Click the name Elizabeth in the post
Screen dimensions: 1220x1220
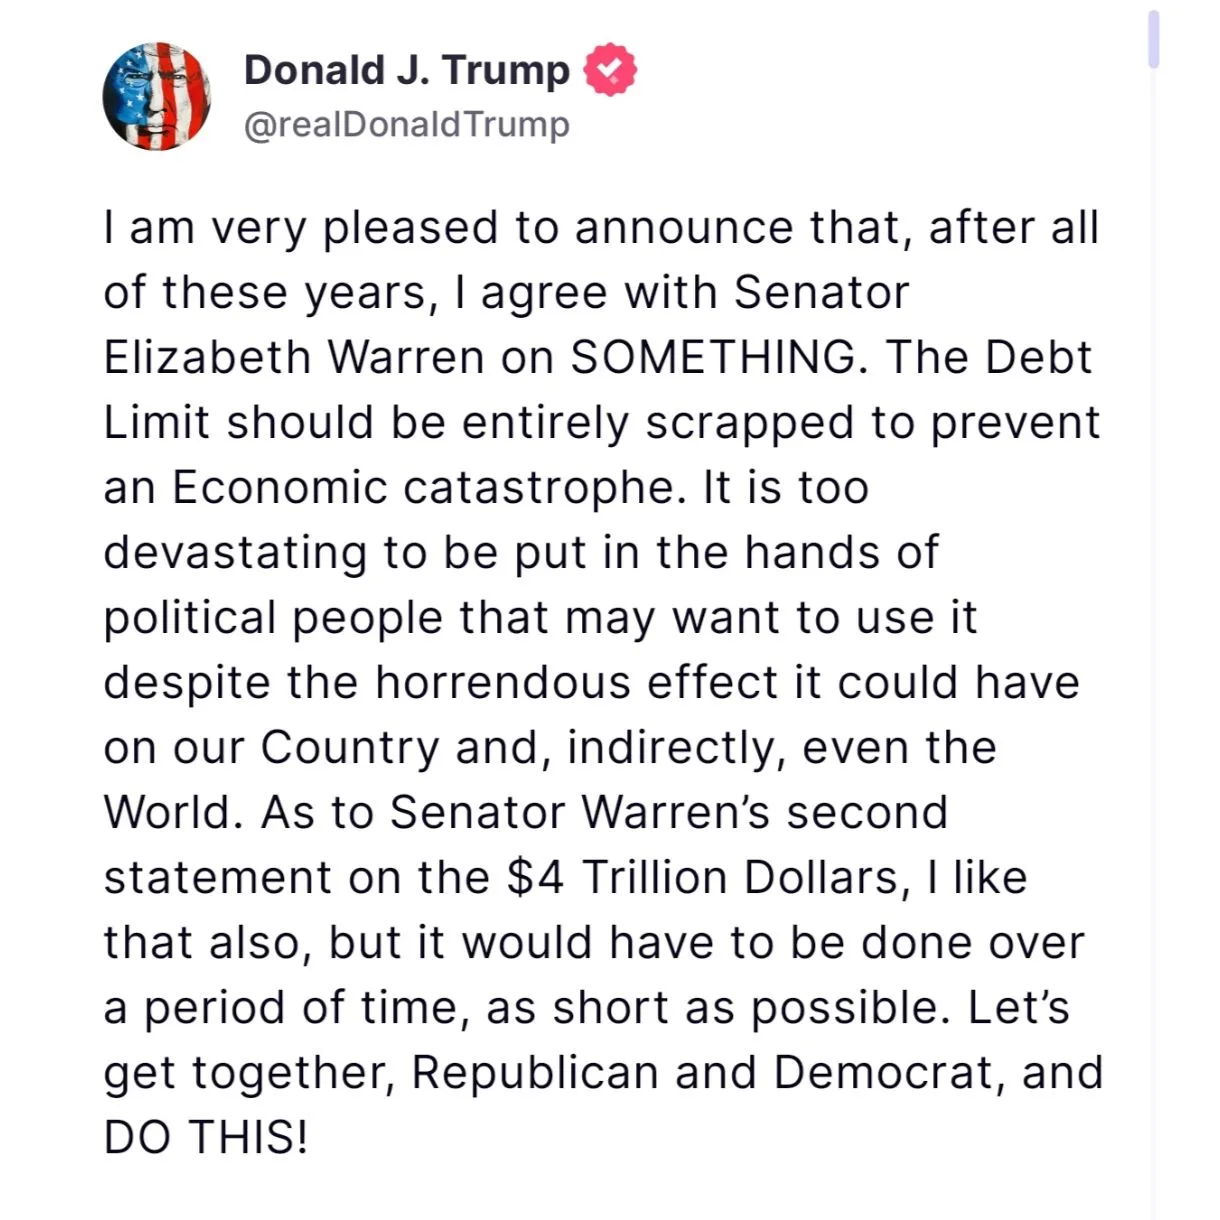pos(208,358)
